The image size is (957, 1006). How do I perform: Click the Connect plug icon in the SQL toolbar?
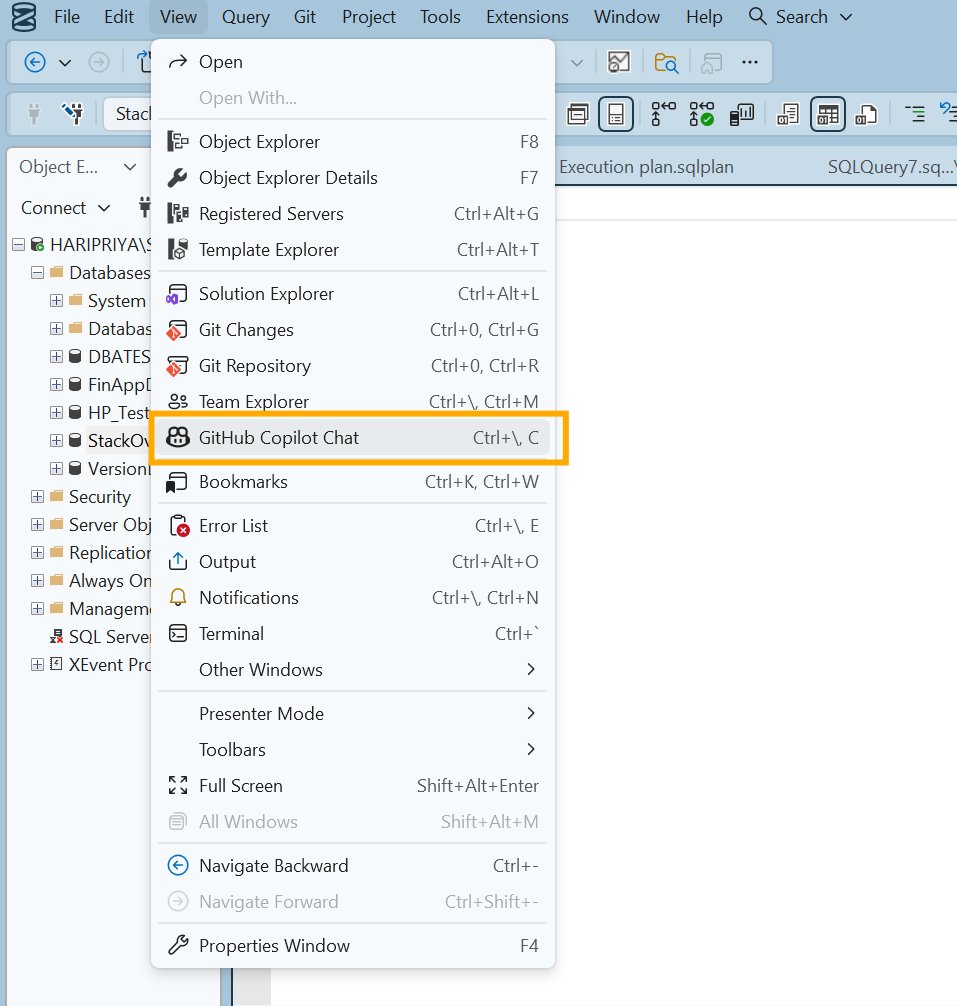34,114
